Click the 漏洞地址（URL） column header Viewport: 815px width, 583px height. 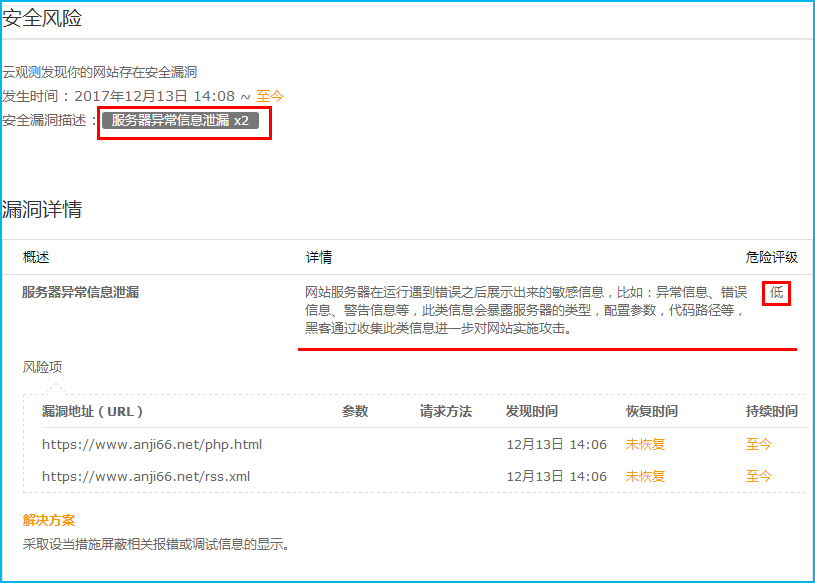coord(93,411)
